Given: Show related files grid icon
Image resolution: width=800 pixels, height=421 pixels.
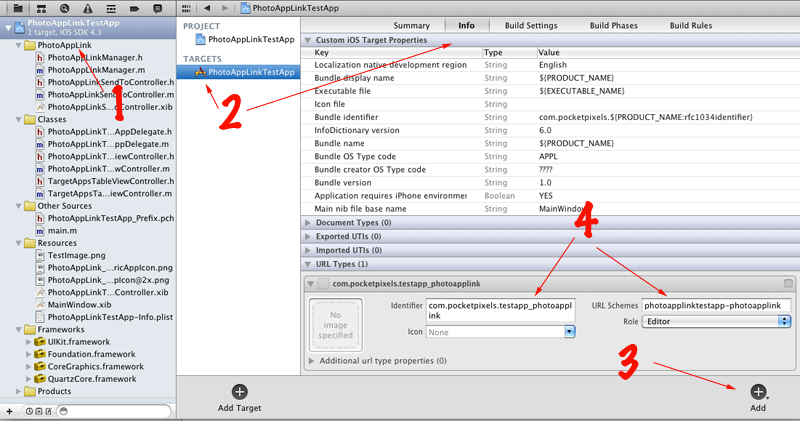Looking at the screenshot, I should pyautogui.click(x=186, y=8).
